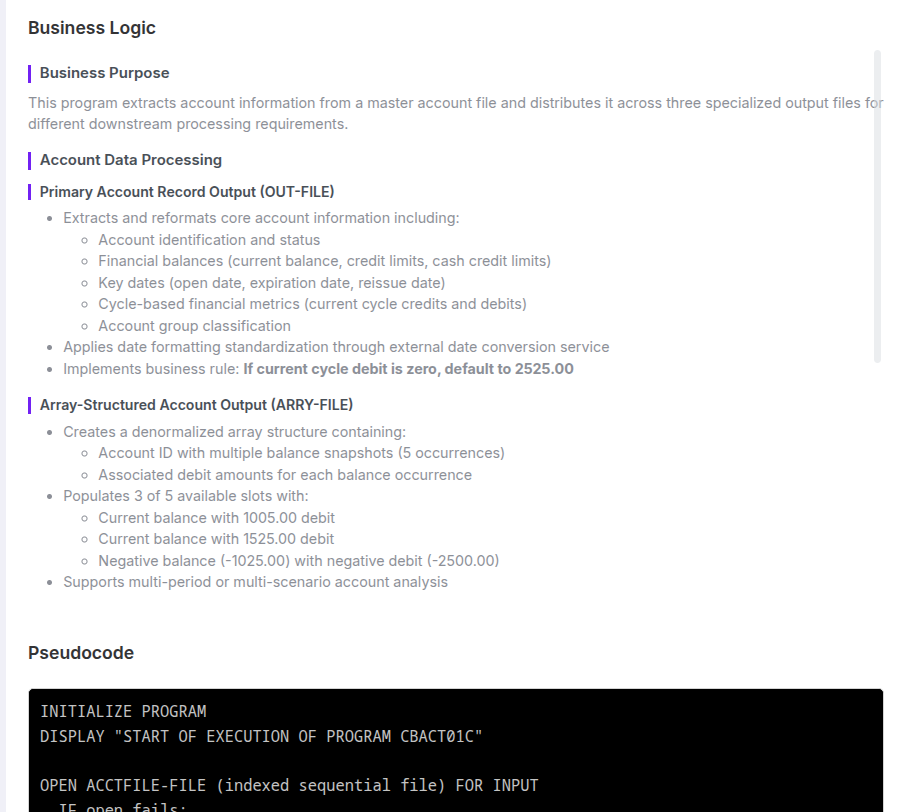Click the bold default to 2525.00 rule text
The image size is (905, 812).
click(408, 369)
